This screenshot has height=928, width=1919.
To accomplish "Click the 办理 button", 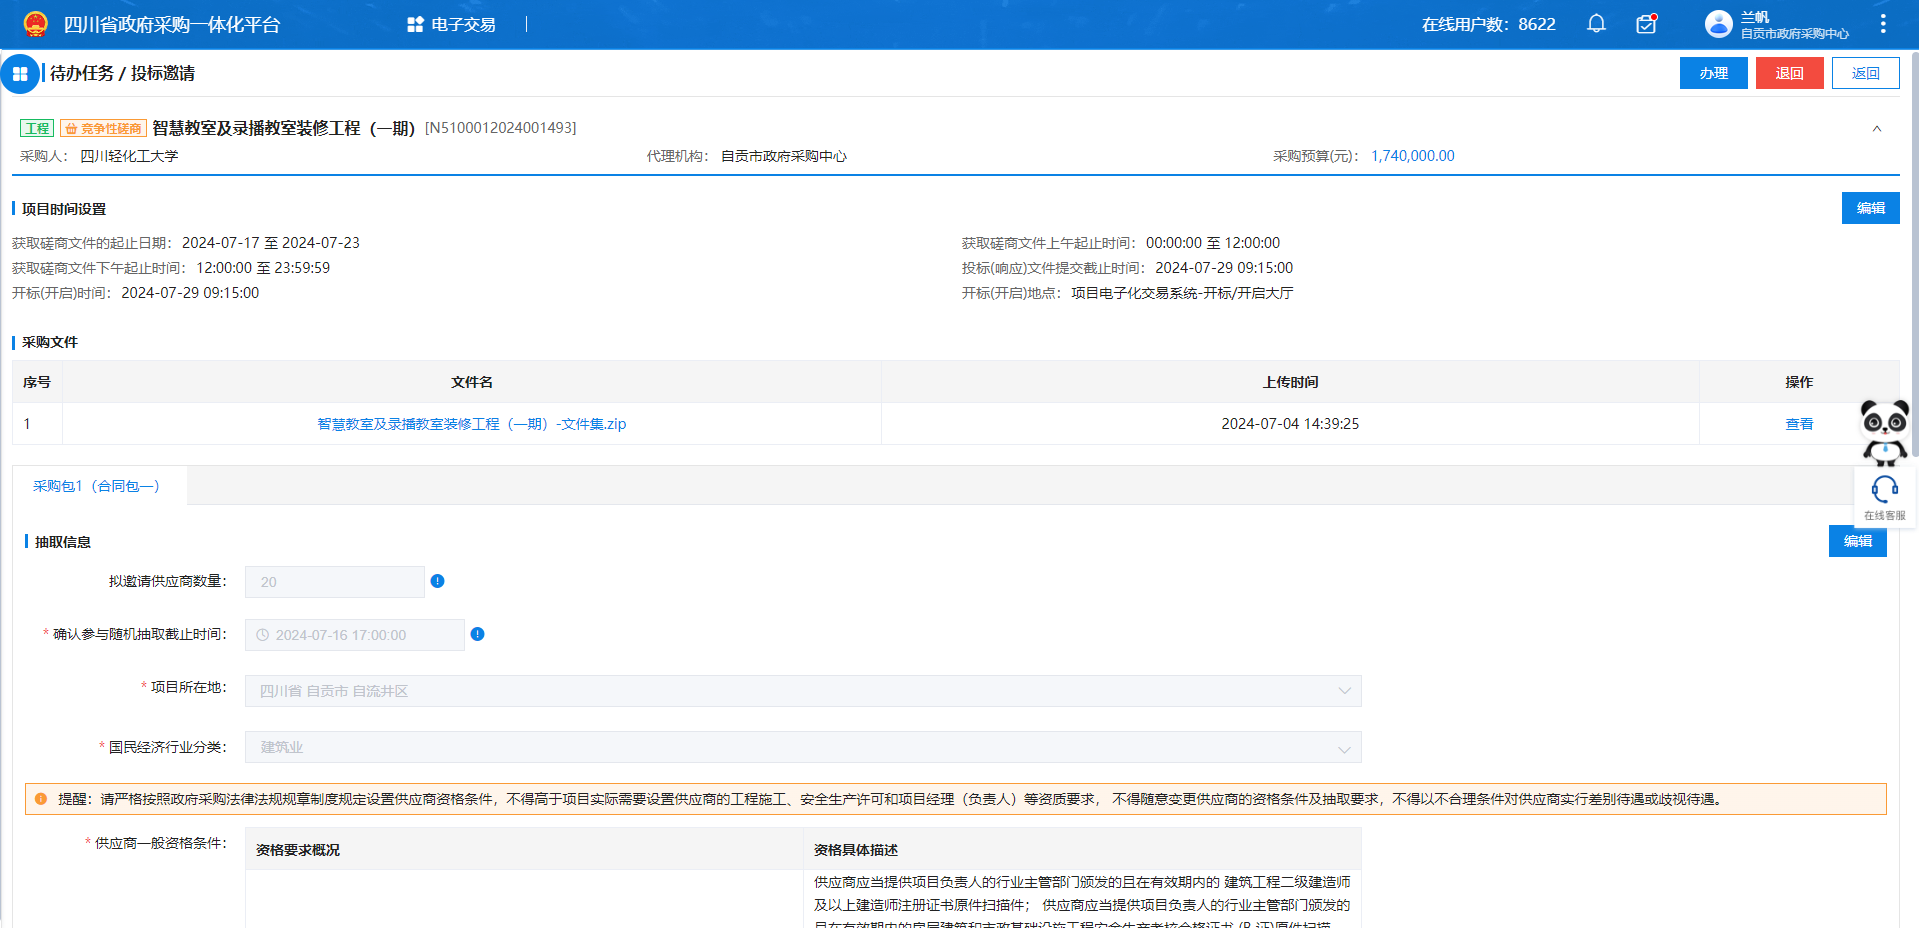I will (1714, 73).
